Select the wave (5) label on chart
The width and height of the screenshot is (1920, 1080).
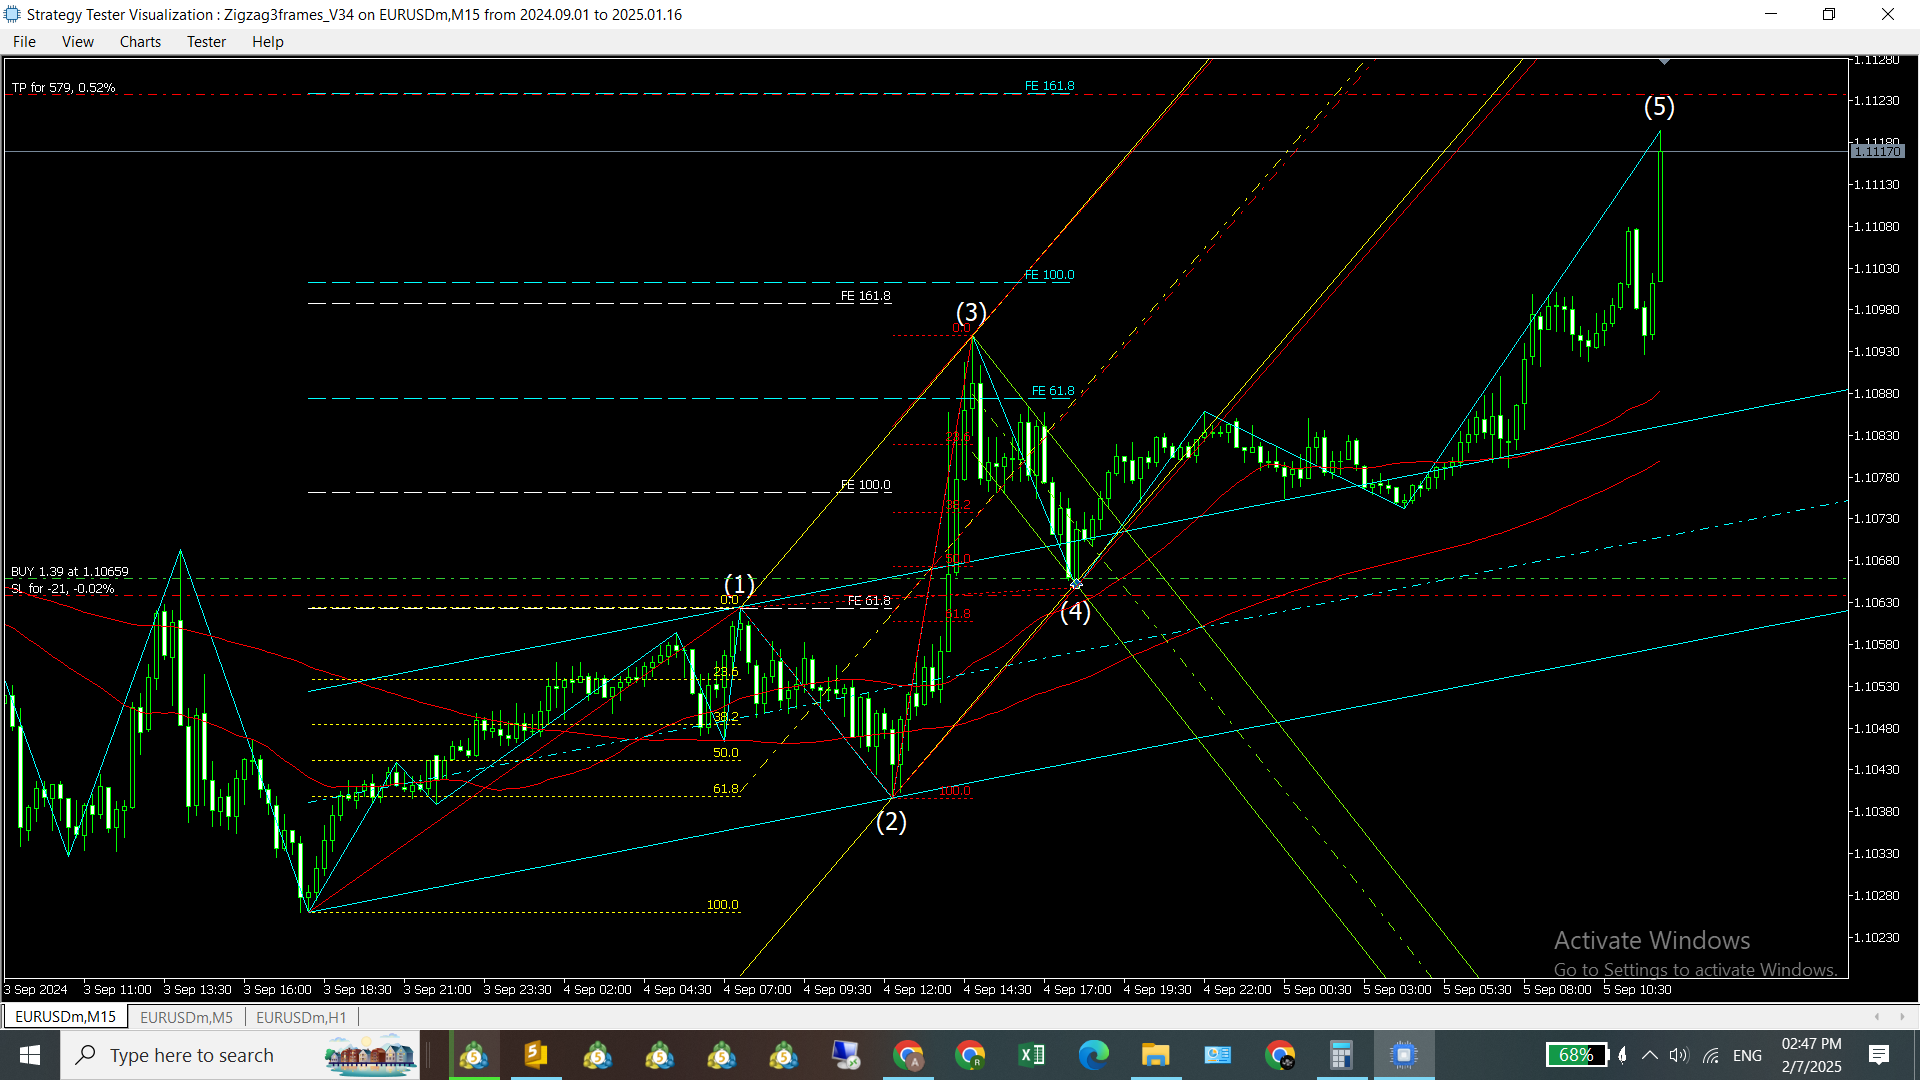1659,106
